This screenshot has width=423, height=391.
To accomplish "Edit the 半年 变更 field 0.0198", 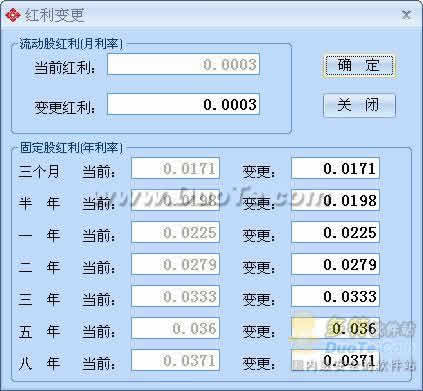I will pyautogui.click(x=335, y=200).
